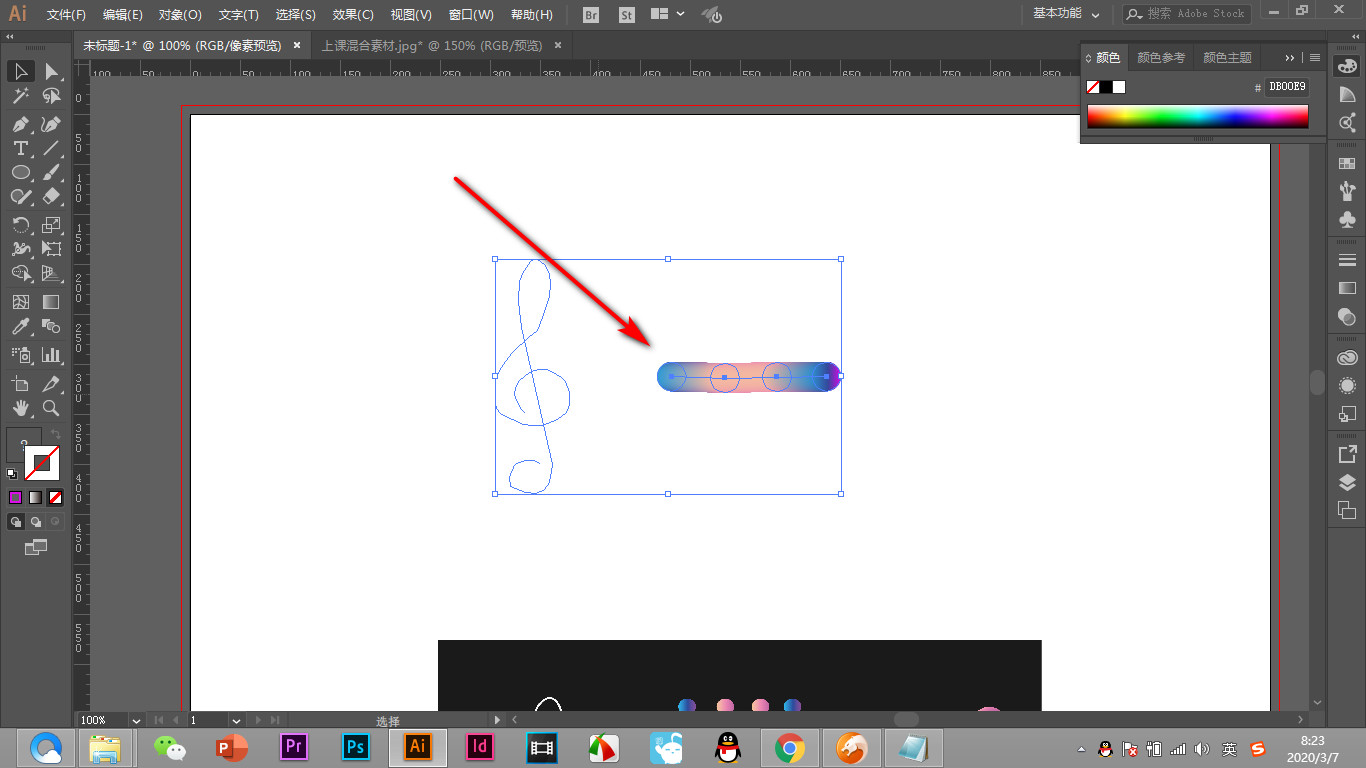Switch to the 颜色参考 tab
The width and height of the screenshot is (1366, 768).
[x=1161, y=58]
